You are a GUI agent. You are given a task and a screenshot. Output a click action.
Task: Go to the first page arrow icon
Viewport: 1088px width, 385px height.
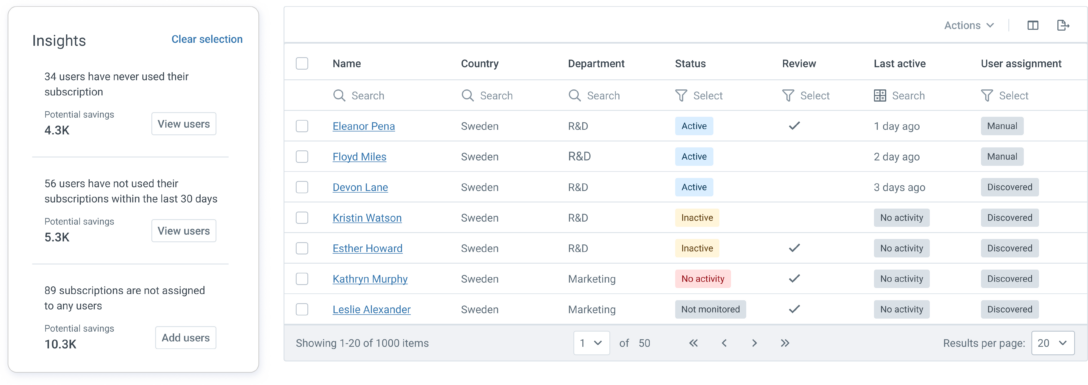[693, 343]
